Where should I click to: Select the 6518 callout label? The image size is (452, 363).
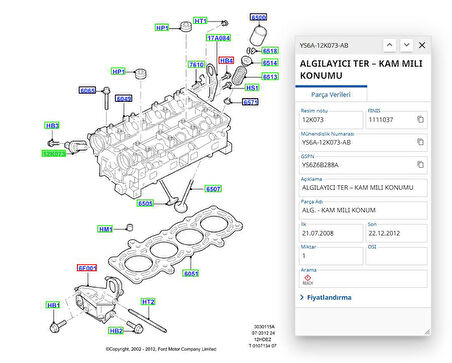270,51
